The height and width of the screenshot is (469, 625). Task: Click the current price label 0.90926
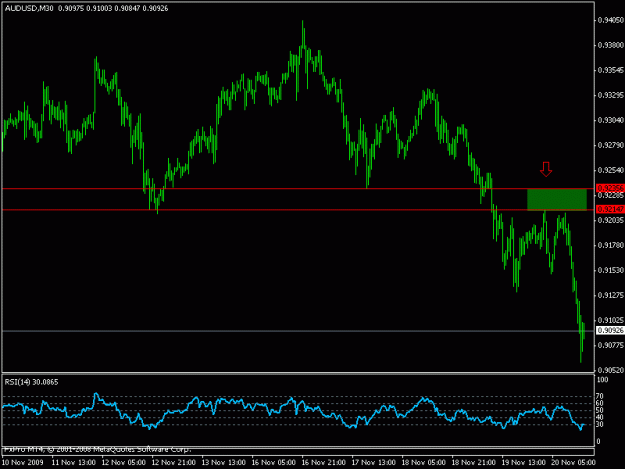point(610,330)
